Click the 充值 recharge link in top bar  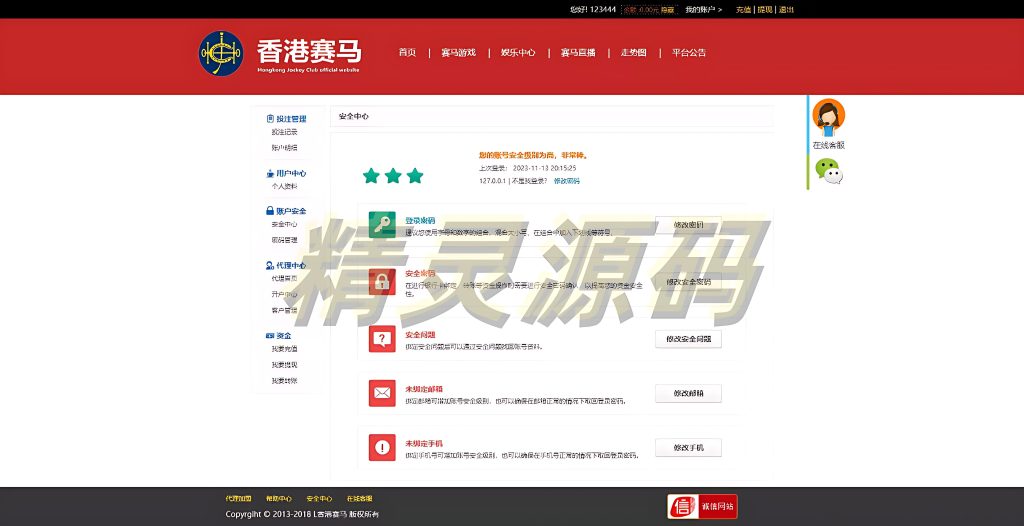743,10
